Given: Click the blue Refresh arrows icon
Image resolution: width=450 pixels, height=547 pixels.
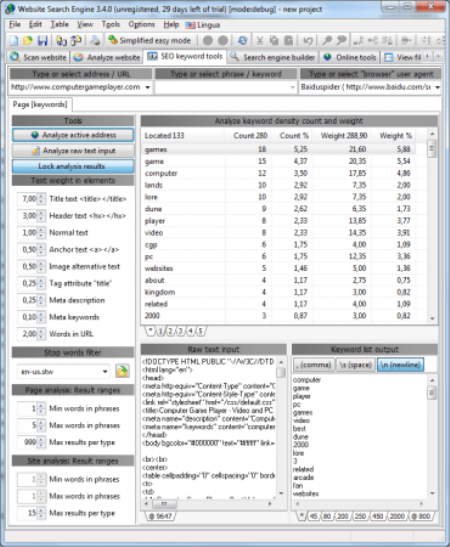Looking at the screenshot, I should pyautogui.click(x=243, y=41).
